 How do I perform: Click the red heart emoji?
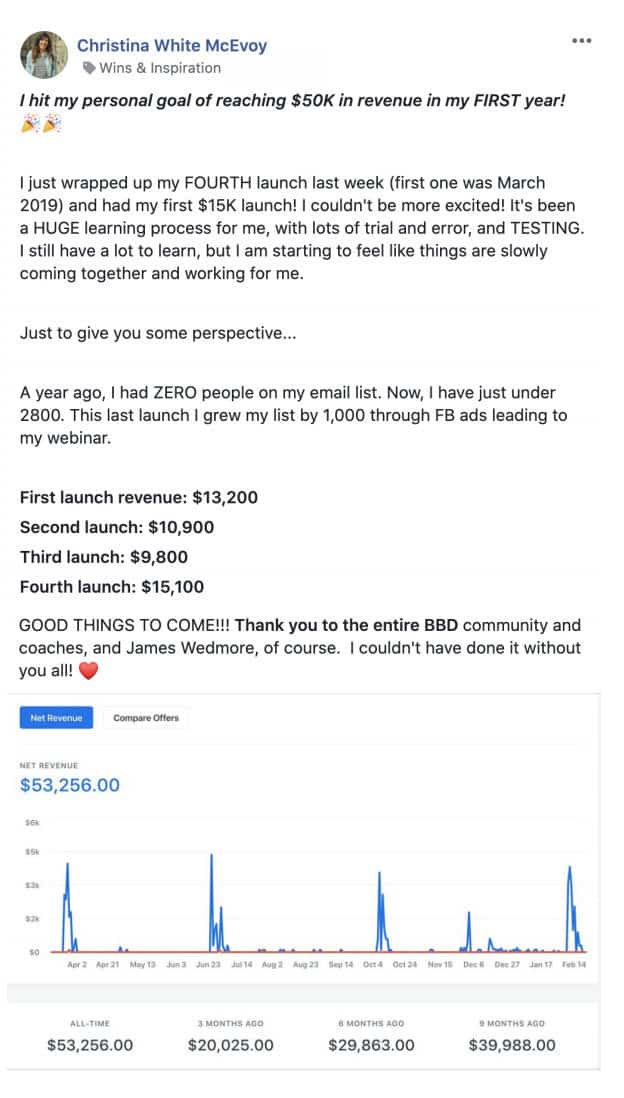[88, 672]
